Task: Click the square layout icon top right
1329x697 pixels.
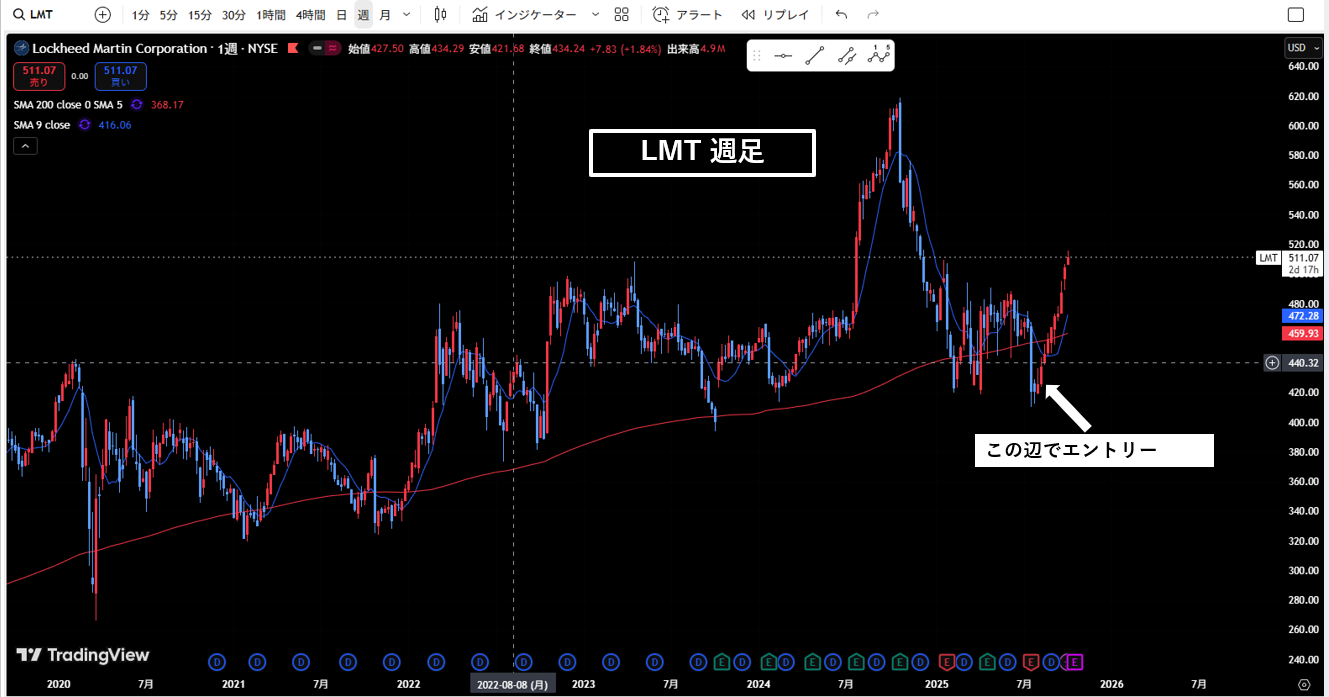Action: click(1296, 15)
